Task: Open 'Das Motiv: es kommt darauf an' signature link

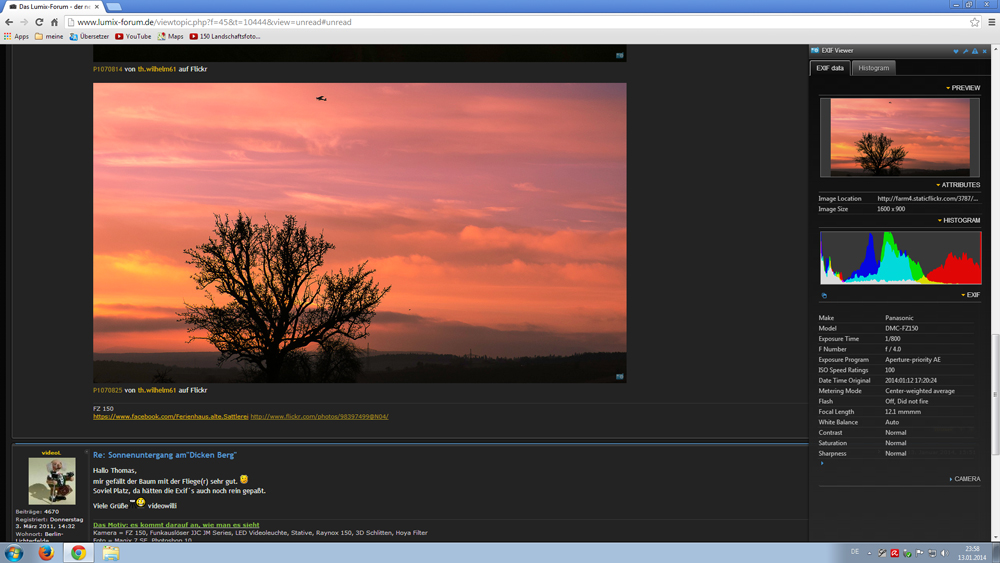Action: click(x=176, y=525)
